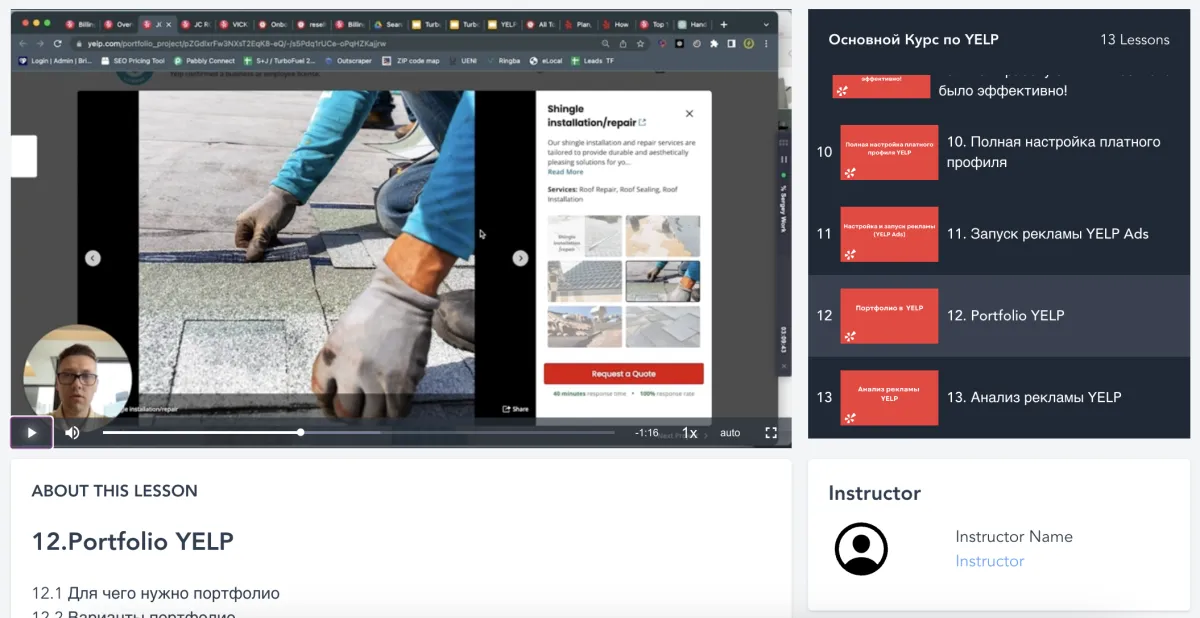Image resolution: width=1200 pixels, height=618 pixels.
Task: Click Read More in the portfolio description
Action: click(x=565, y=172)
